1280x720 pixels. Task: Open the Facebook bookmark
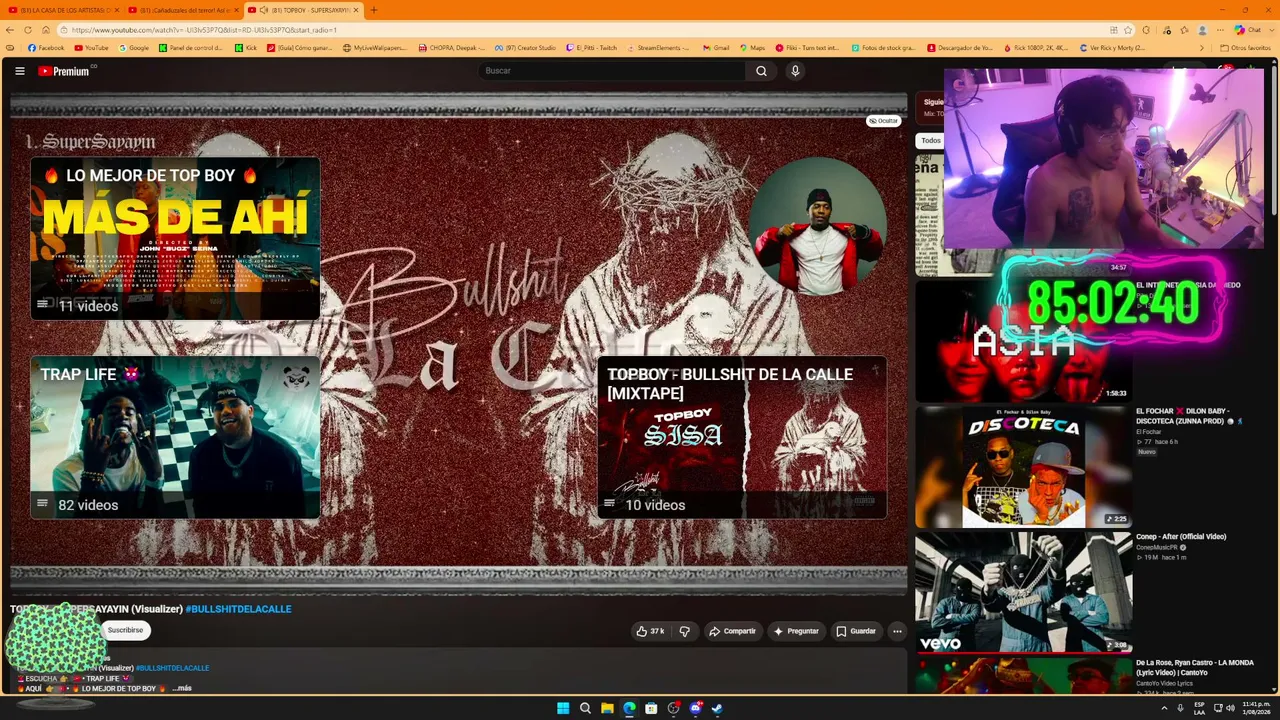46,48
